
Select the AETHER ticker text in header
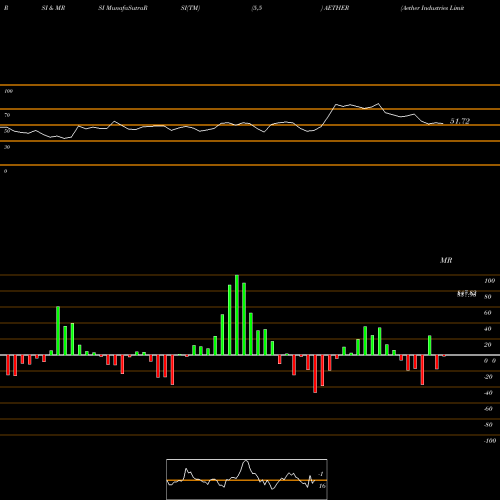pyautogui.click(x=336, y=8)
